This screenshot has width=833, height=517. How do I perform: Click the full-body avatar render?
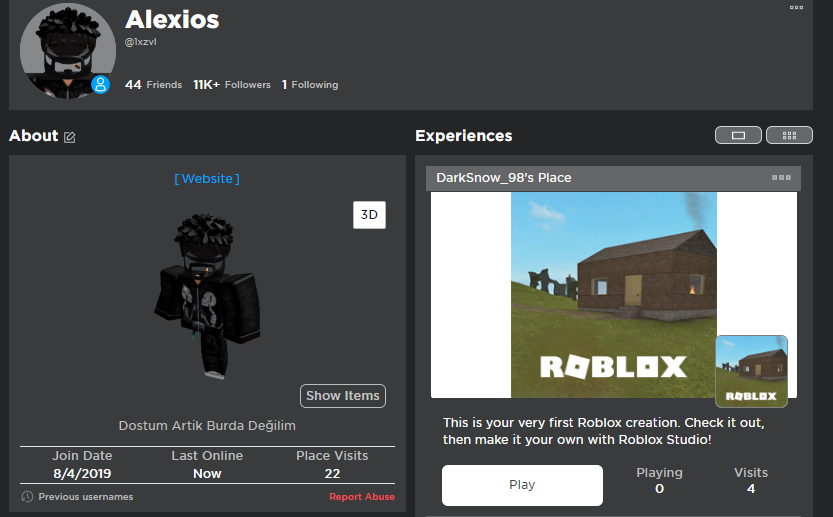pos(207,296)
